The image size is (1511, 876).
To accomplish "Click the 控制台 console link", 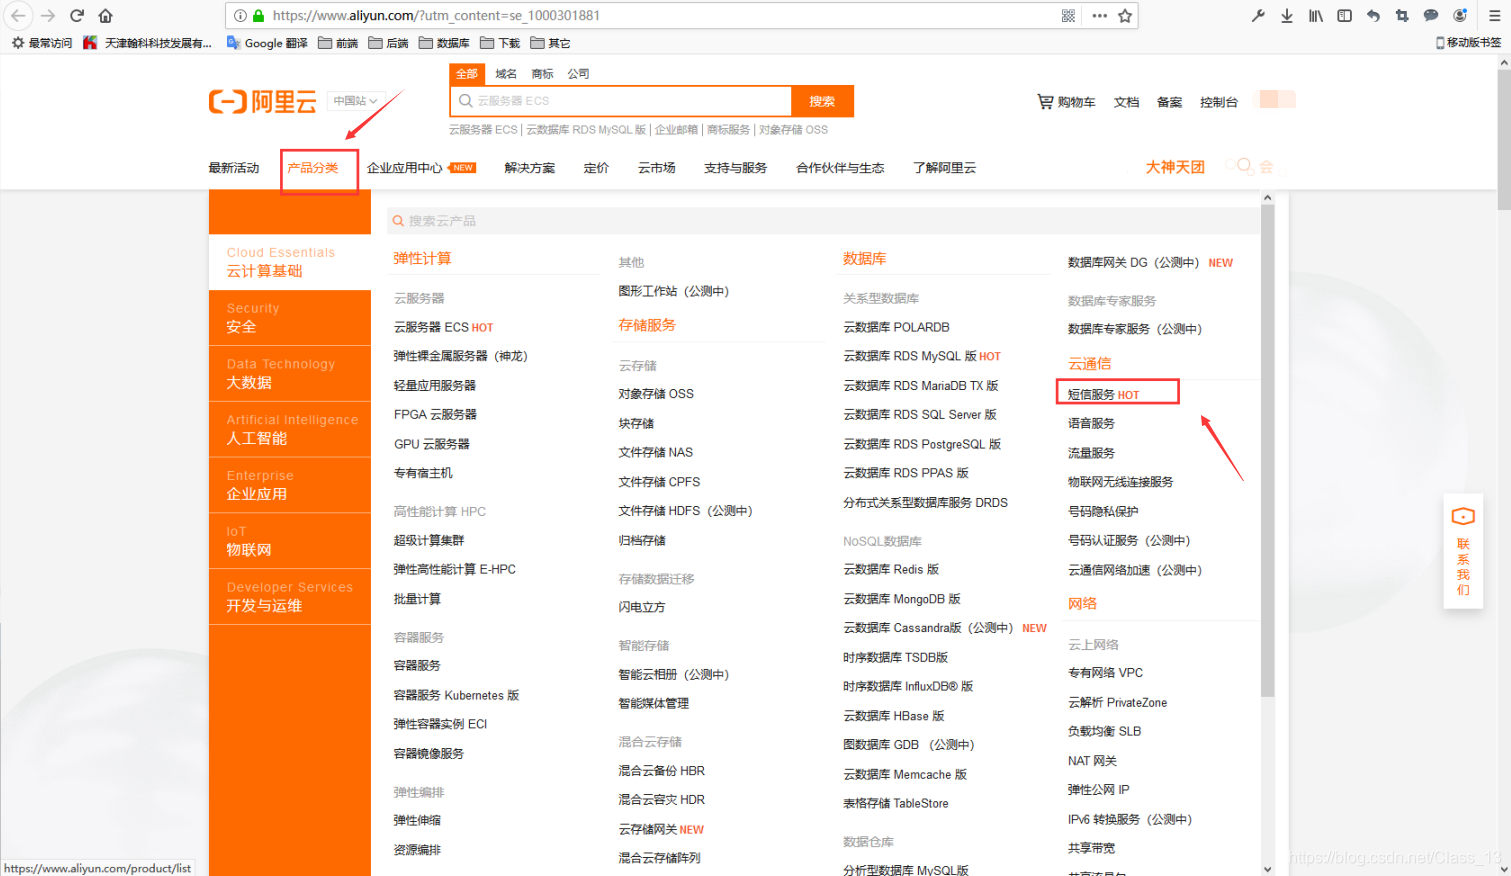I will [x=1219, y=102].
